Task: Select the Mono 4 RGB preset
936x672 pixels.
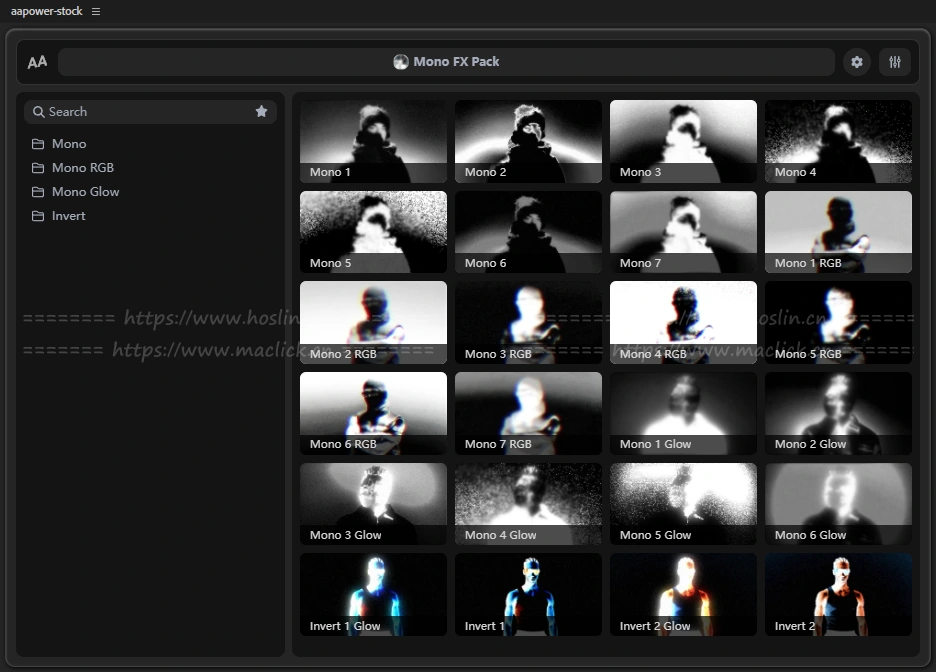Action: 683,322
